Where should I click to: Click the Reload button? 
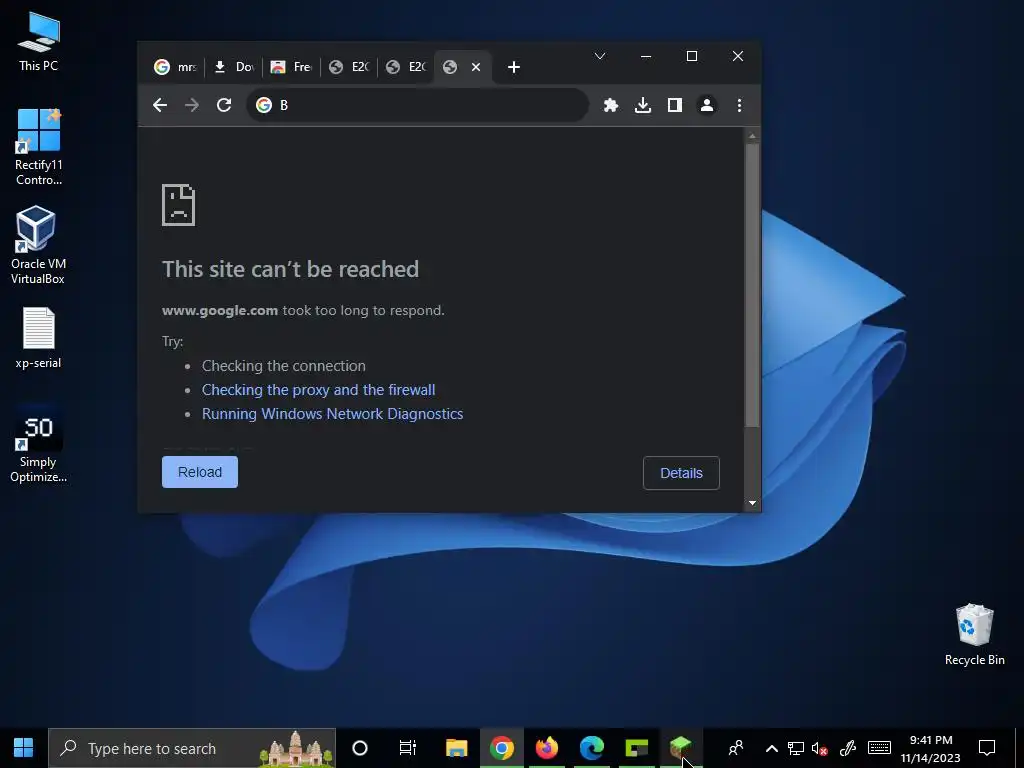coord(200,472)
